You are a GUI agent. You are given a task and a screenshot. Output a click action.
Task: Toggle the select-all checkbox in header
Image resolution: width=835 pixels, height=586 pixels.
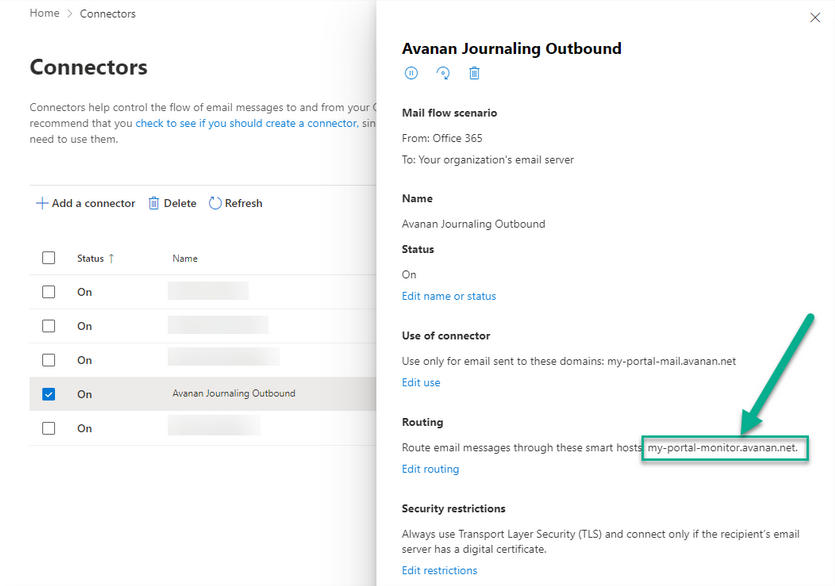tap(48, 258)
